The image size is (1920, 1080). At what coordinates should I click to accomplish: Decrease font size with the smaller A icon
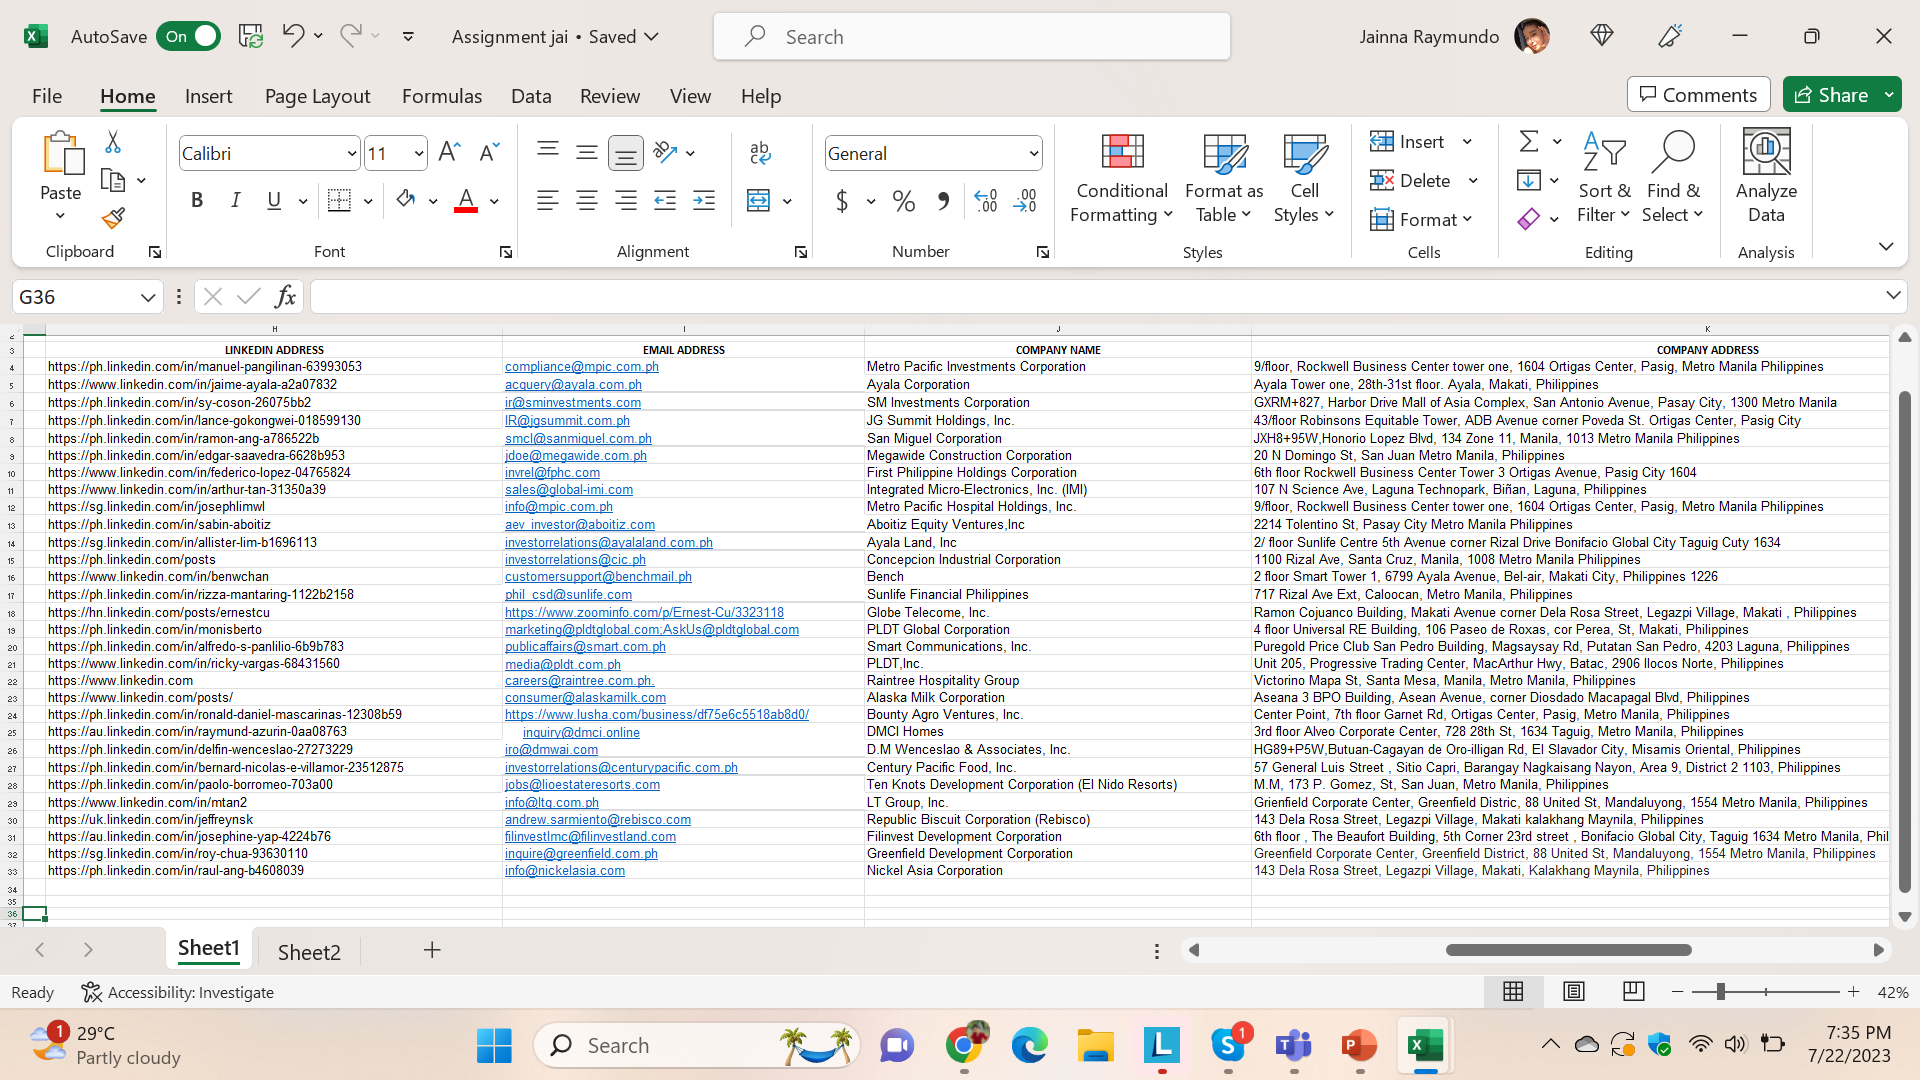coord(488,152)
